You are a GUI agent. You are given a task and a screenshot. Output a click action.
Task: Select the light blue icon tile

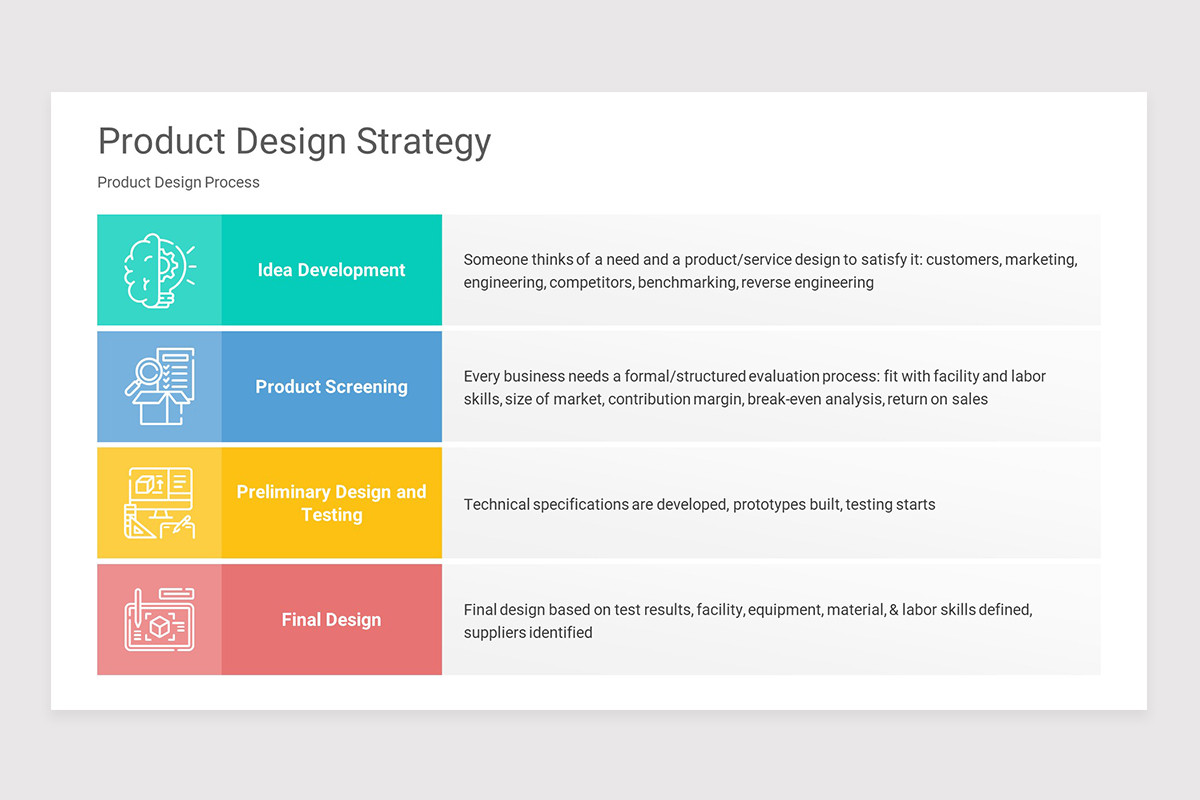click(x=159, y=387)
